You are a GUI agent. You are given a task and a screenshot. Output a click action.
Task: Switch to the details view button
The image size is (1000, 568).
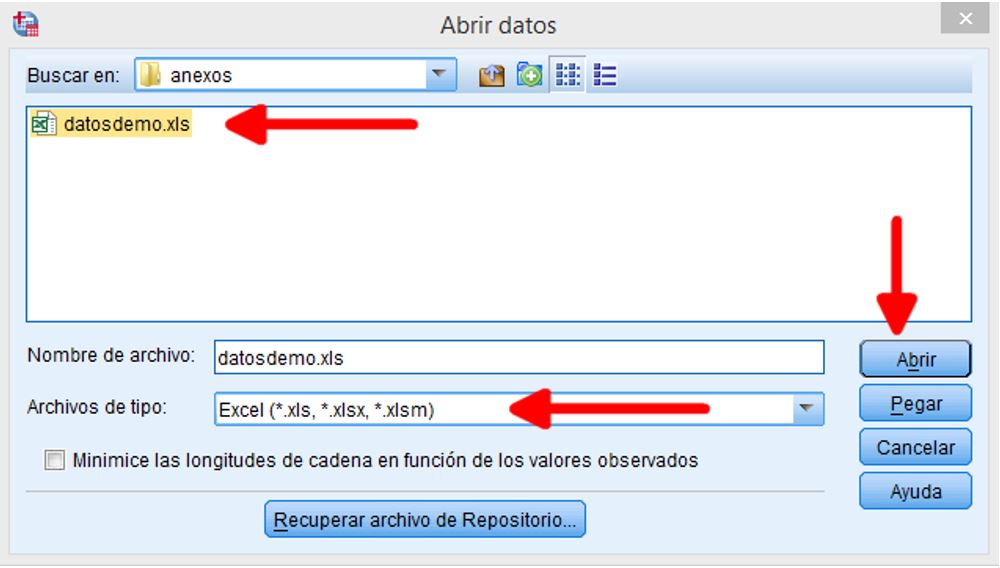coord(605,75)
